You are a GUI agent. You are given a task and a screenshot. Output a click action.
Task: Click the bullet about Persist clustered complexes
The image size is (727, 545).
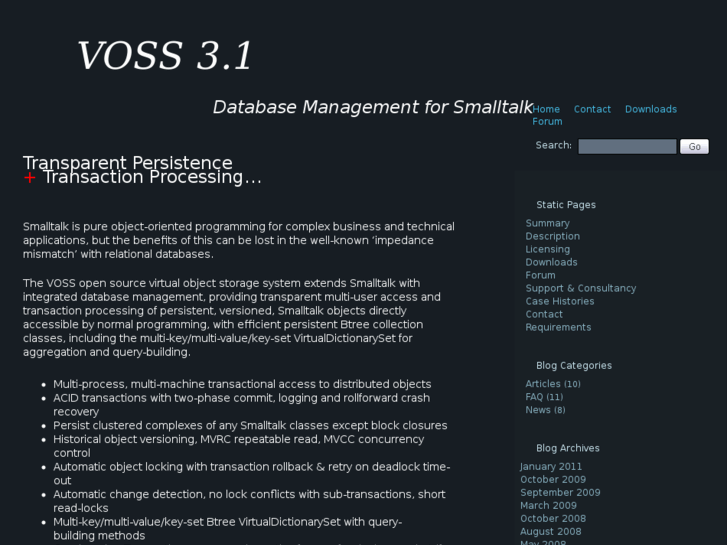pos(250,425)
